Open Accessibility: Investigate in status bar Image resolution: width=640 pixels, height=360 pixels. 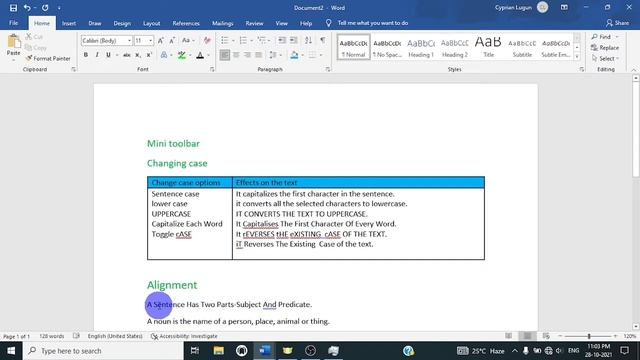click(x=184, y=336)
